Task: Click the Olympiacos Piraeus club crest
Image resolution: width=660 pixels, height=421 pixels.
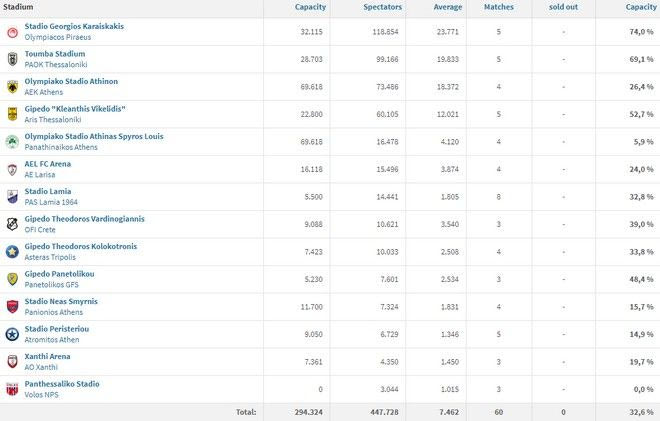Action: point(12,32)
